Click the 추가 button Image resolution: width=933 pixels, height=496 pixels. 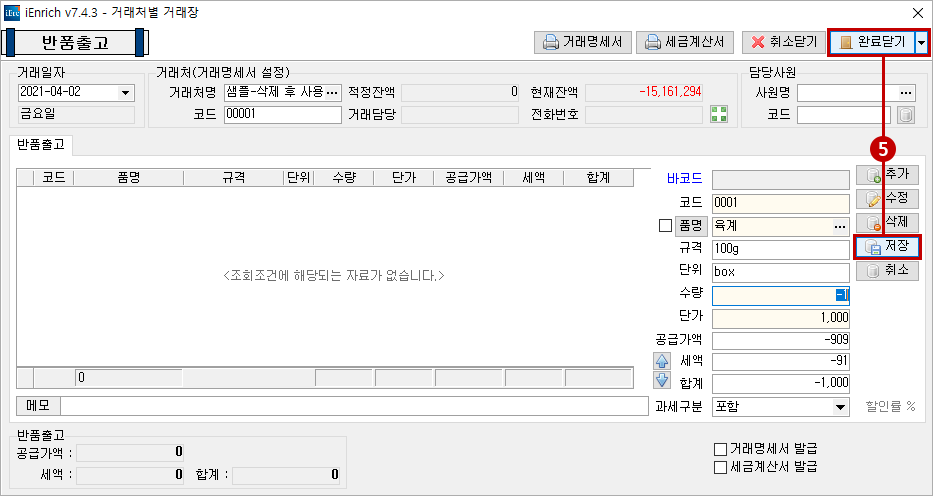tap(887, 175)
